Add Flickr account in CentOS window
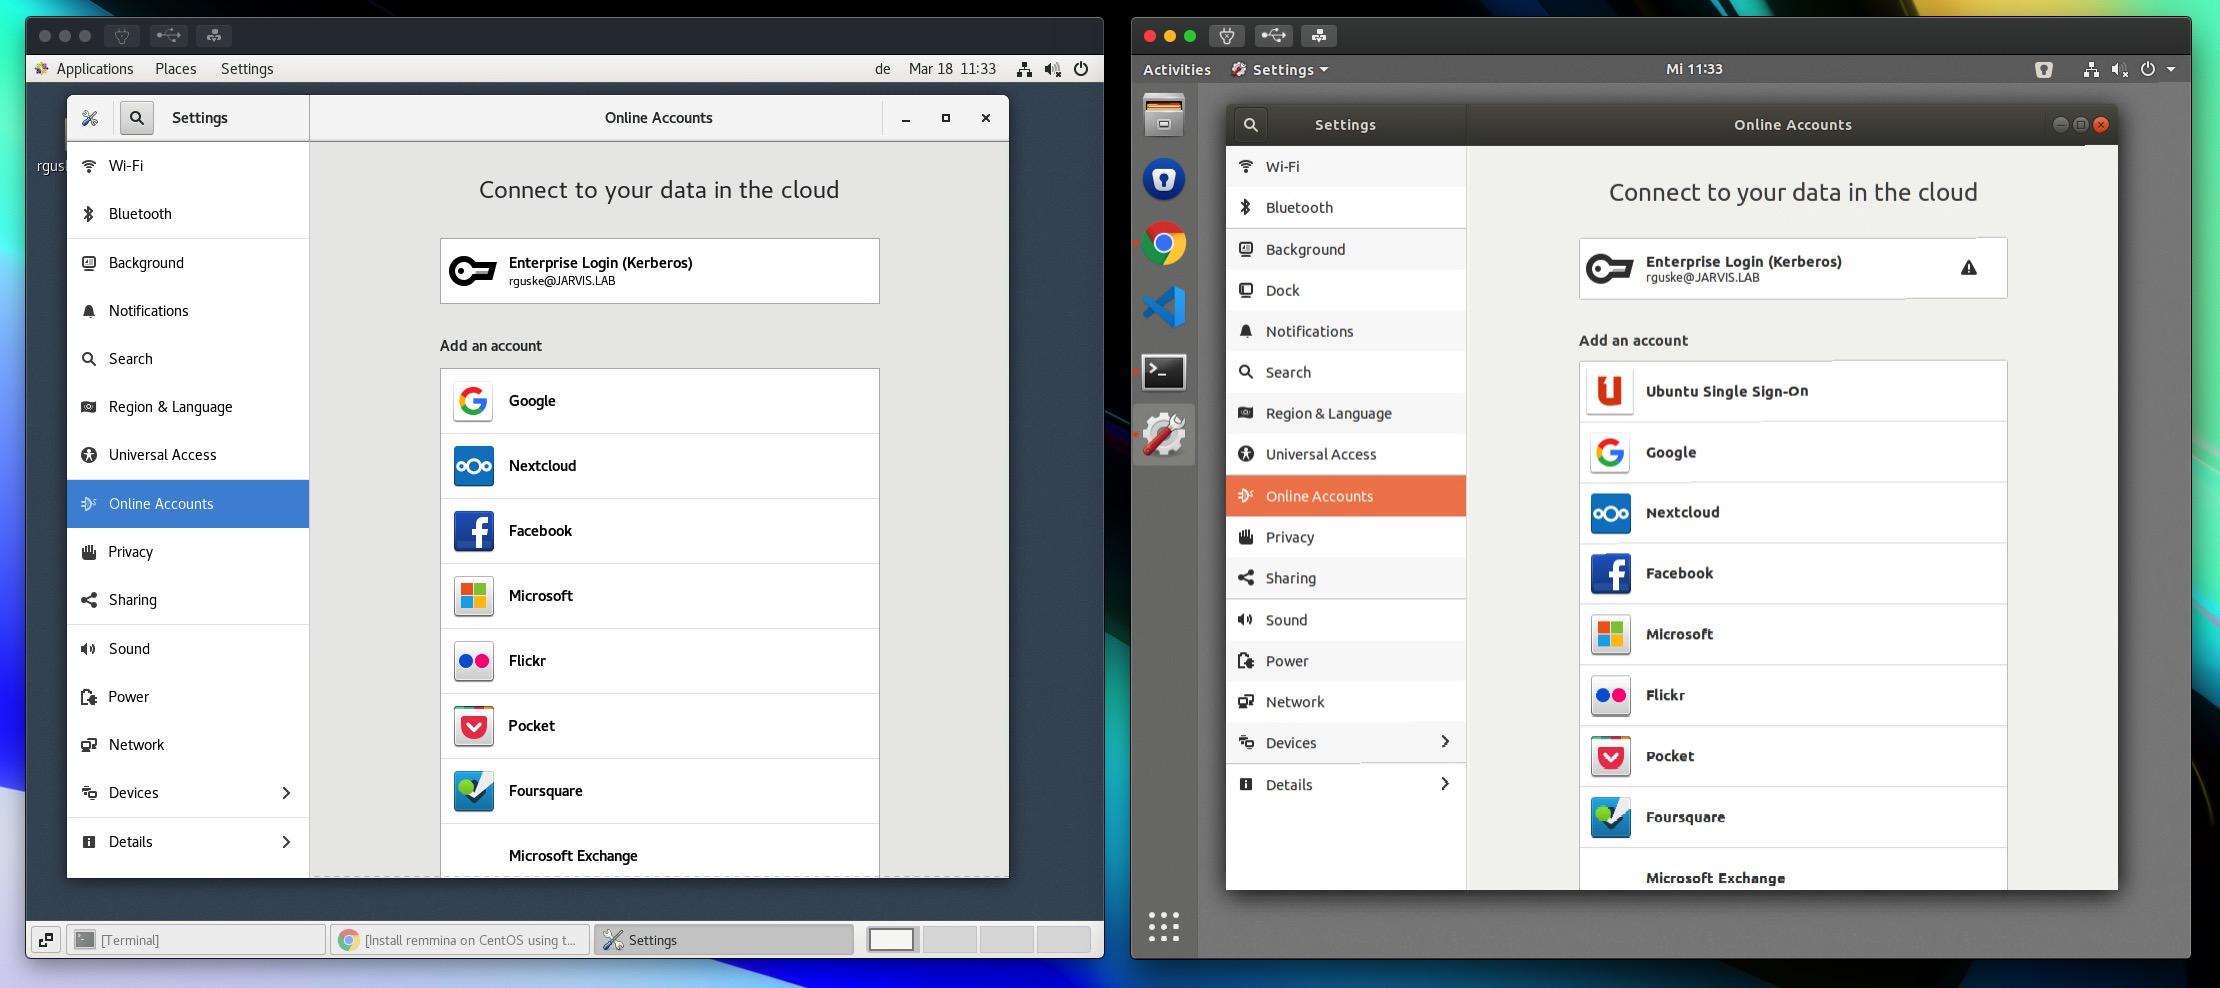This screenshot has height=988, width=2220. point(660,661)
